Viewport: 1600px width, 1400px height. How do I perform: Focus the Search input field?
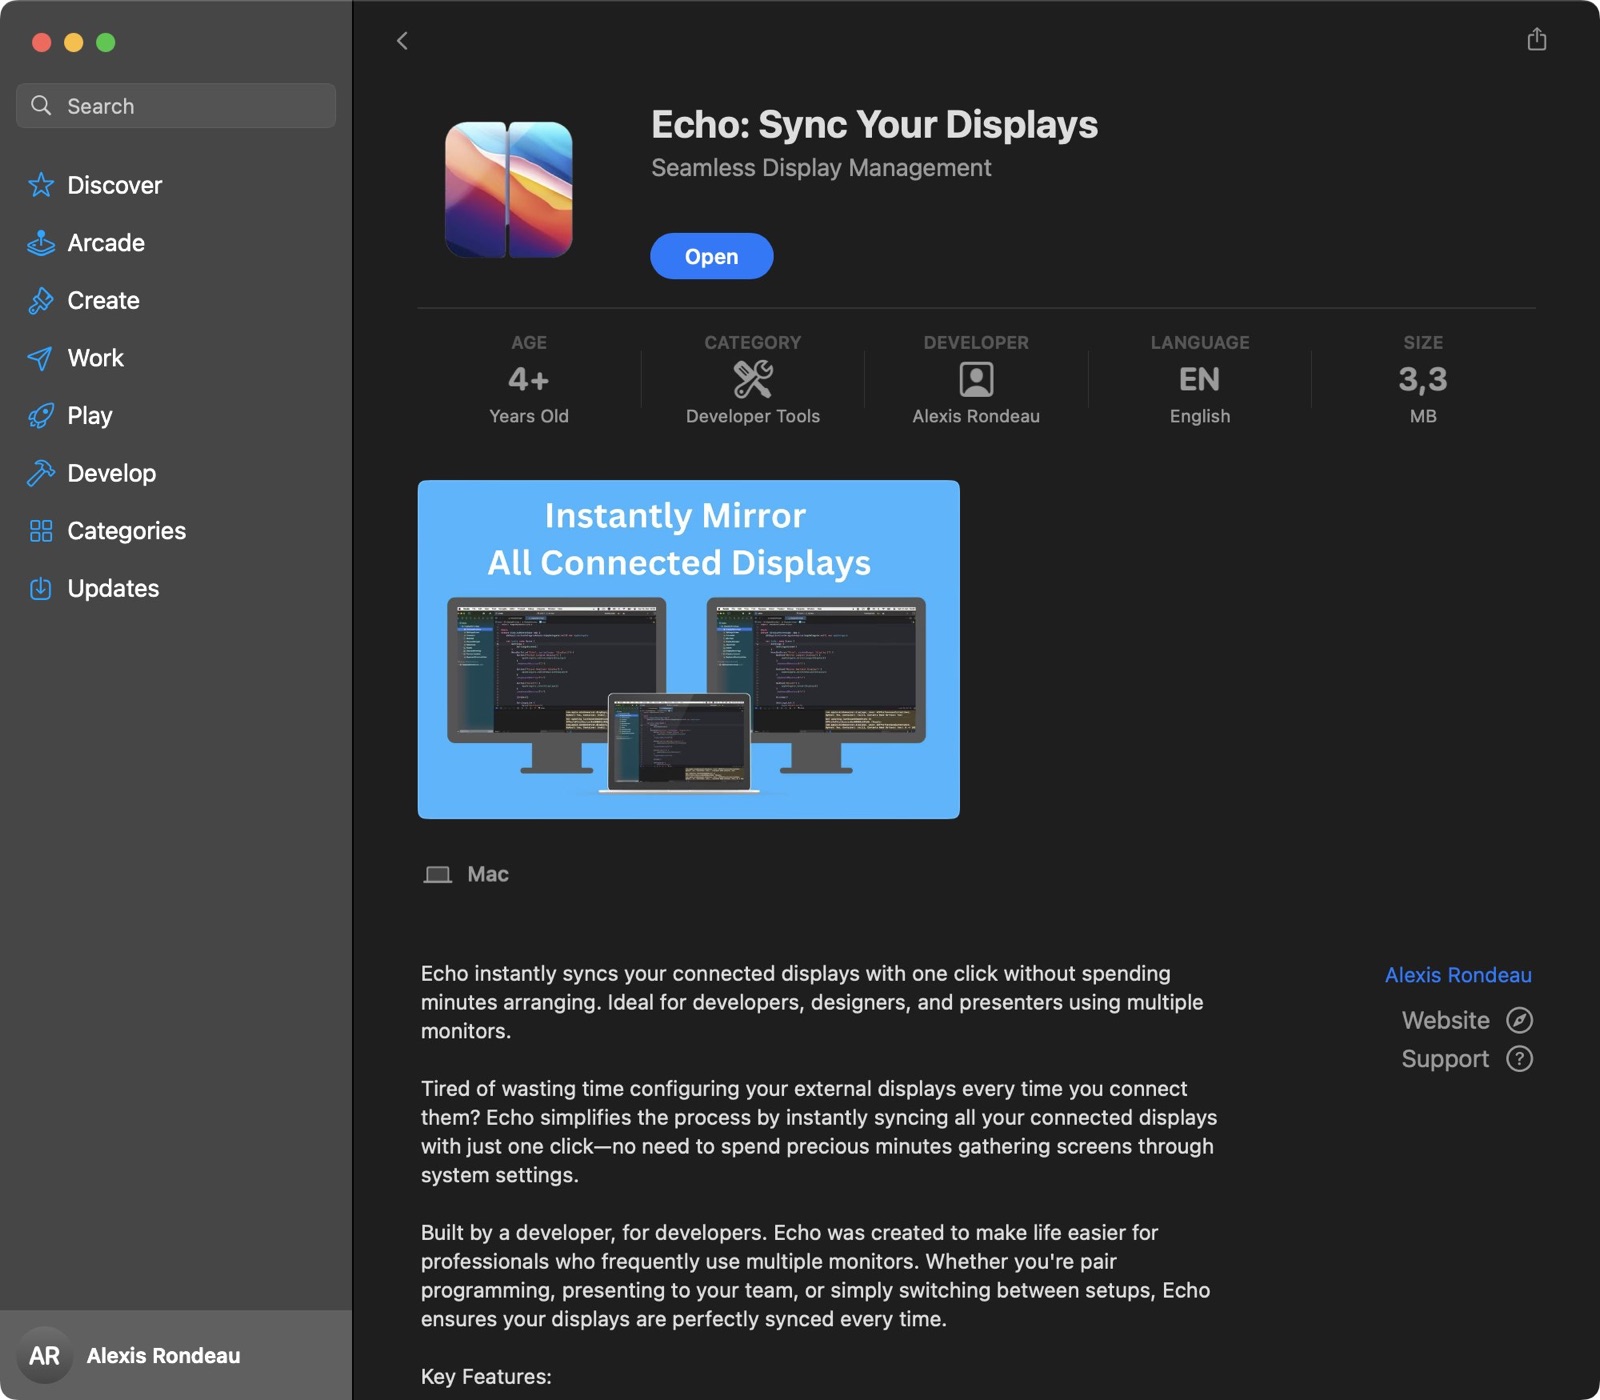point(176,105)
